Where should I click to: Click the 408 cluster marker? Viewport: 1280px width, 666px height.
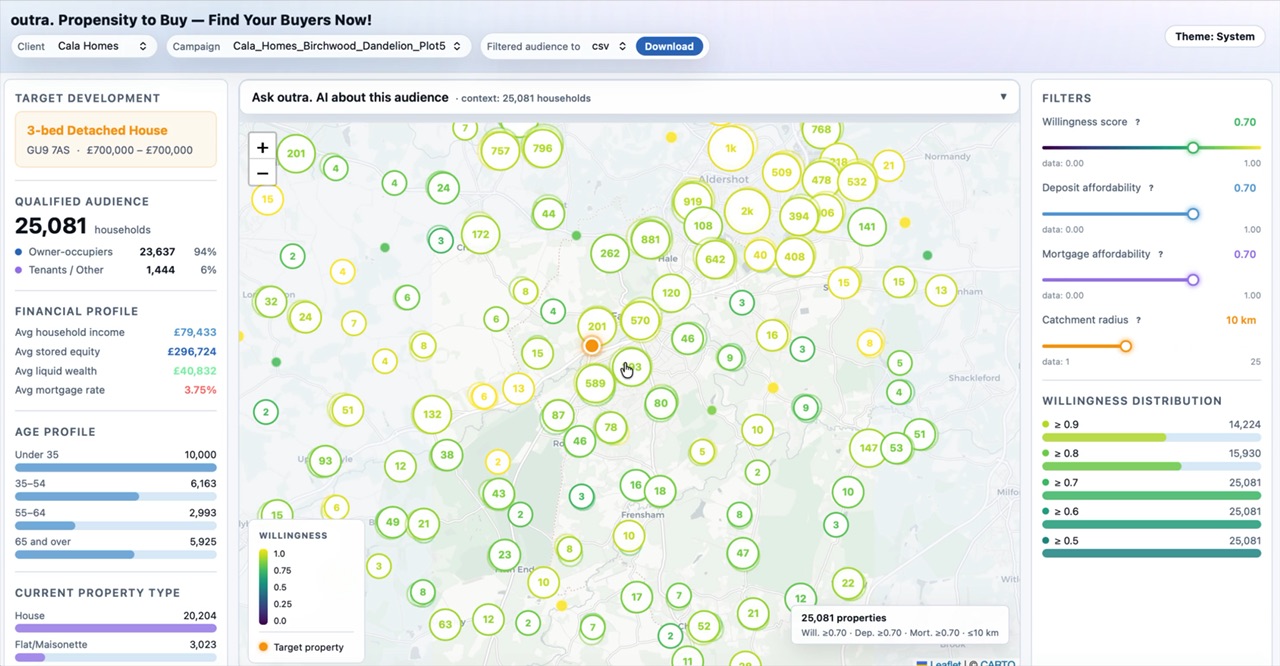click(x=794, y=257)
